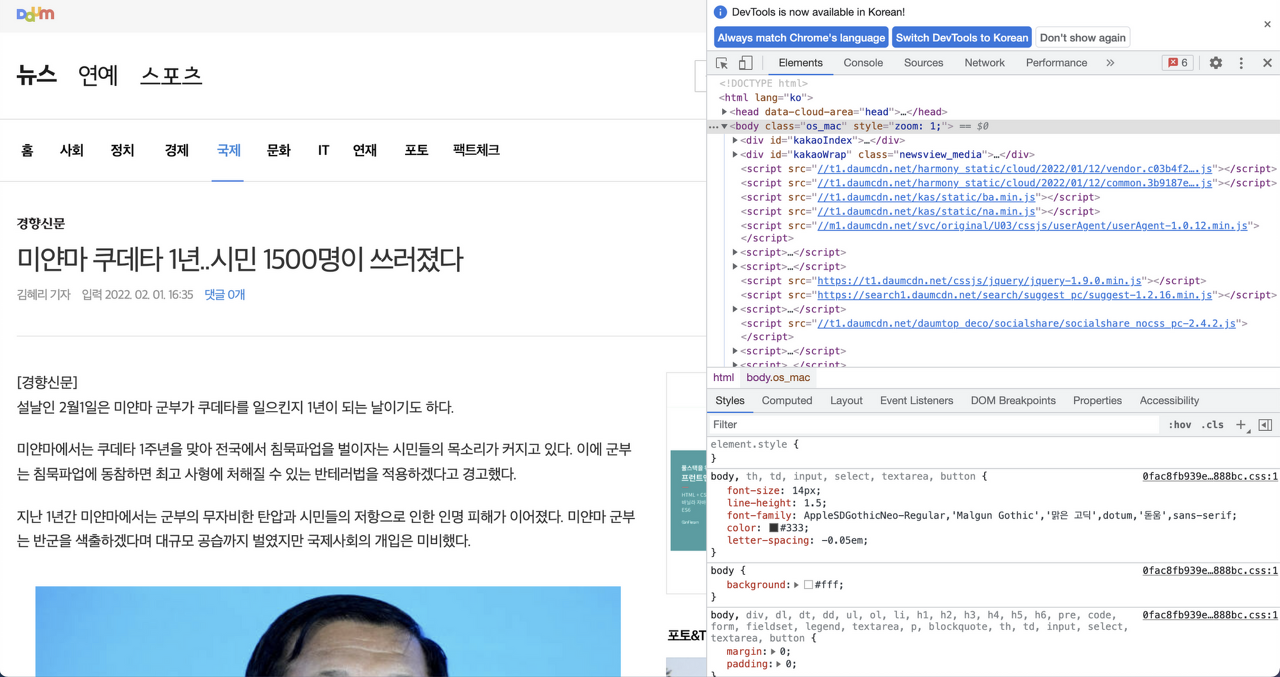Viewport: 1280px width, 677px height.
Task: Expand the div kakaoWrap node
Action: (735, 155)
